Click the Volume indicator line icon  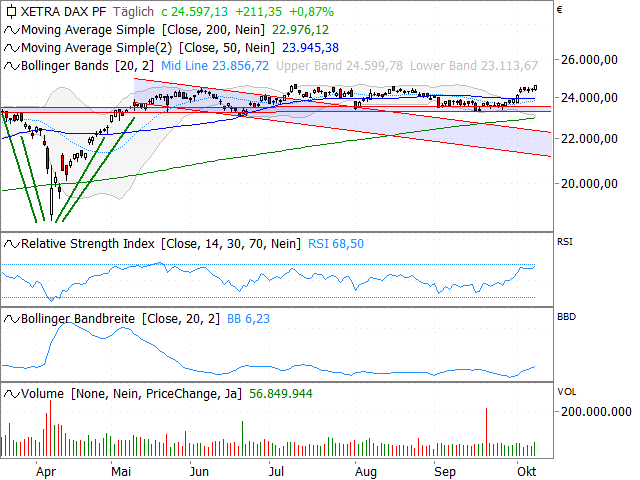coord(11,393)
